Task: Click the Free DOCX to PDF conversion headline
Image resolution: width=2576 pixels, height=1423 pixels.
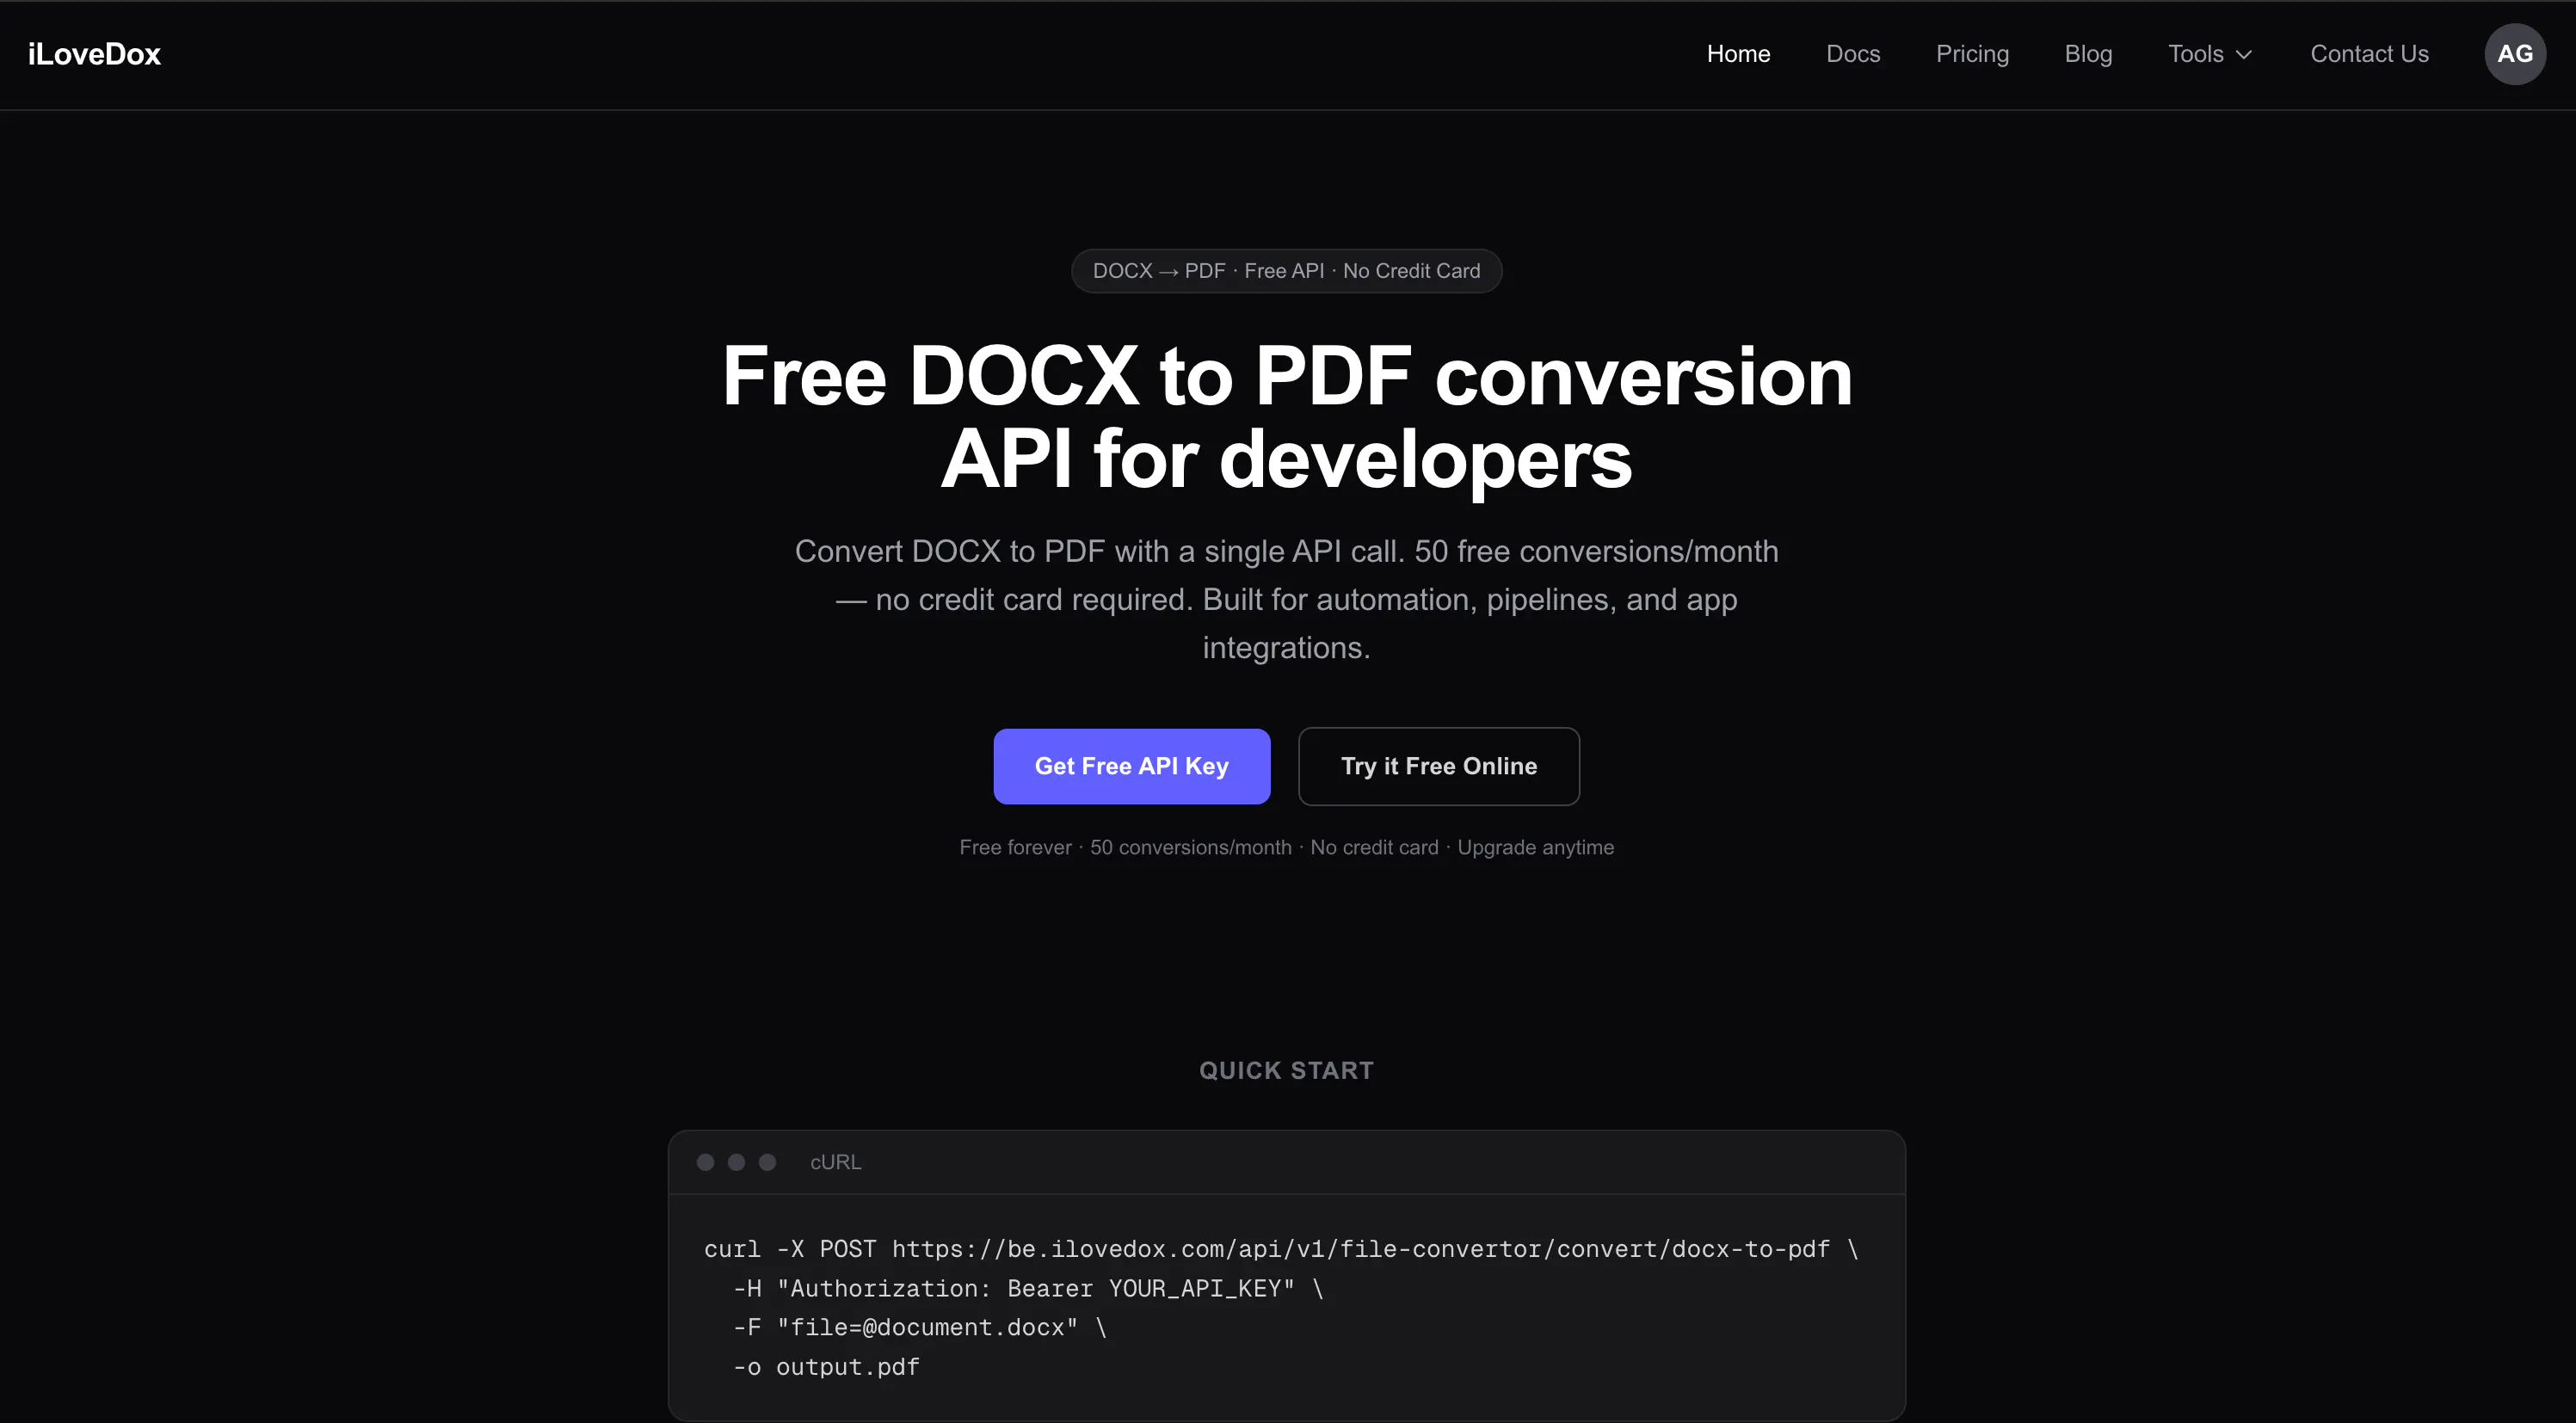Action: (1287, 417)
